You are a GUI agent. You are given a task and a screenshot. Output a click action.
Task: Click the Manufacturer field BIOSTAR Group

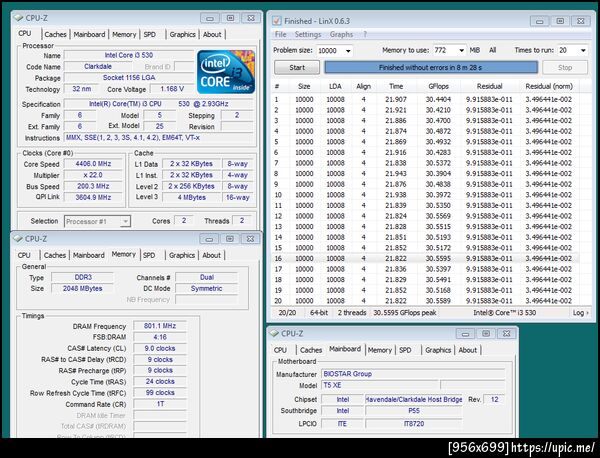[413, 374]
